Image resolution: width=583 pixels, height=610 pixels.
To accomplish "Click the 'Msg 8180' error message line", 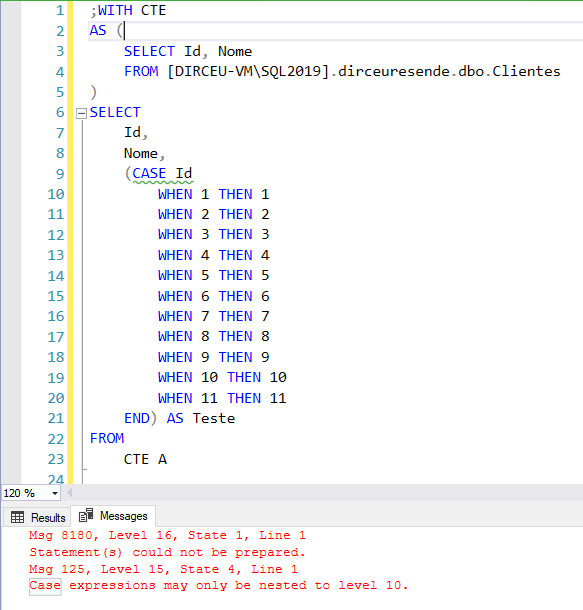I will tap(168, 535).
